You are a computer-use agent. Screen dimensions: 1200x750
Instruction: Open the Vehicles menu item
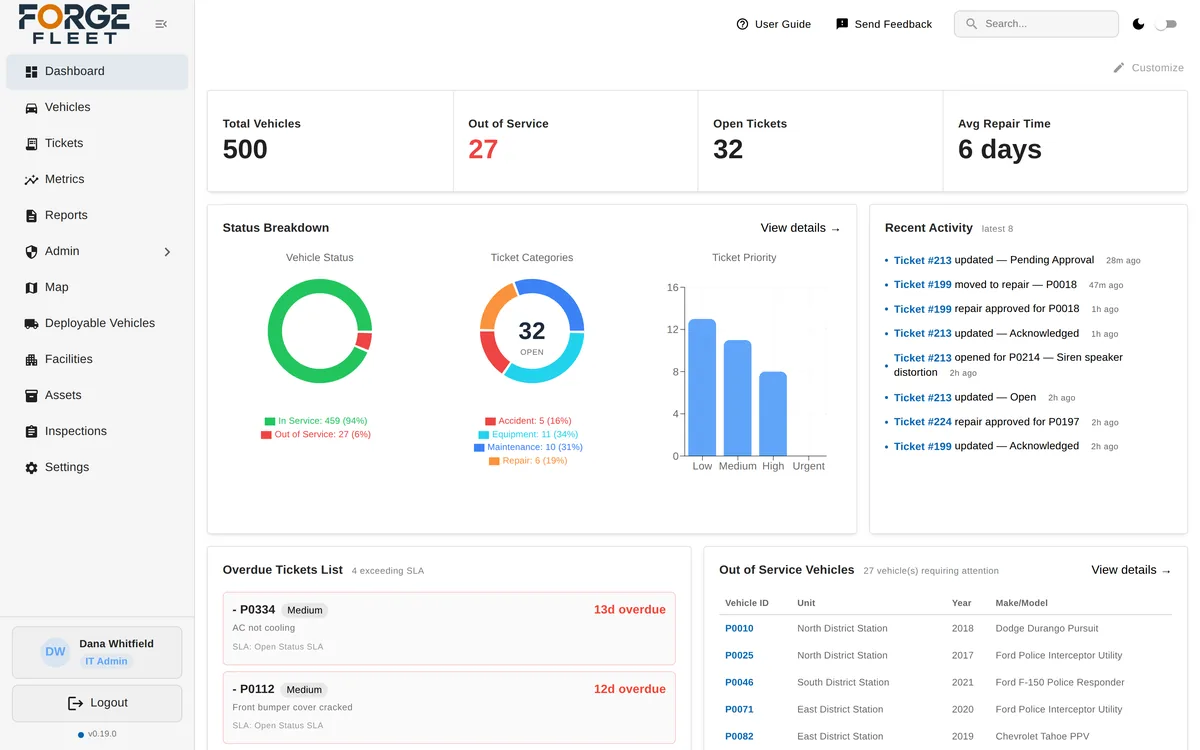pos(97,108)
